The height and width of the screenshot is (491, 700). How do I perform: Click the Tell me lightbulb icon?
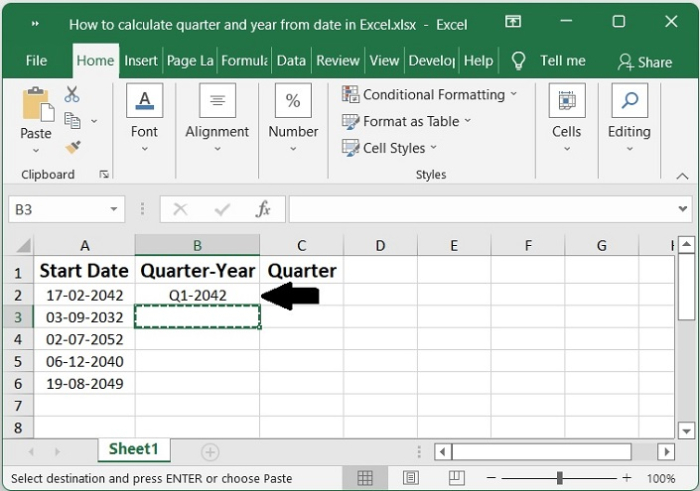pos(518,61)
